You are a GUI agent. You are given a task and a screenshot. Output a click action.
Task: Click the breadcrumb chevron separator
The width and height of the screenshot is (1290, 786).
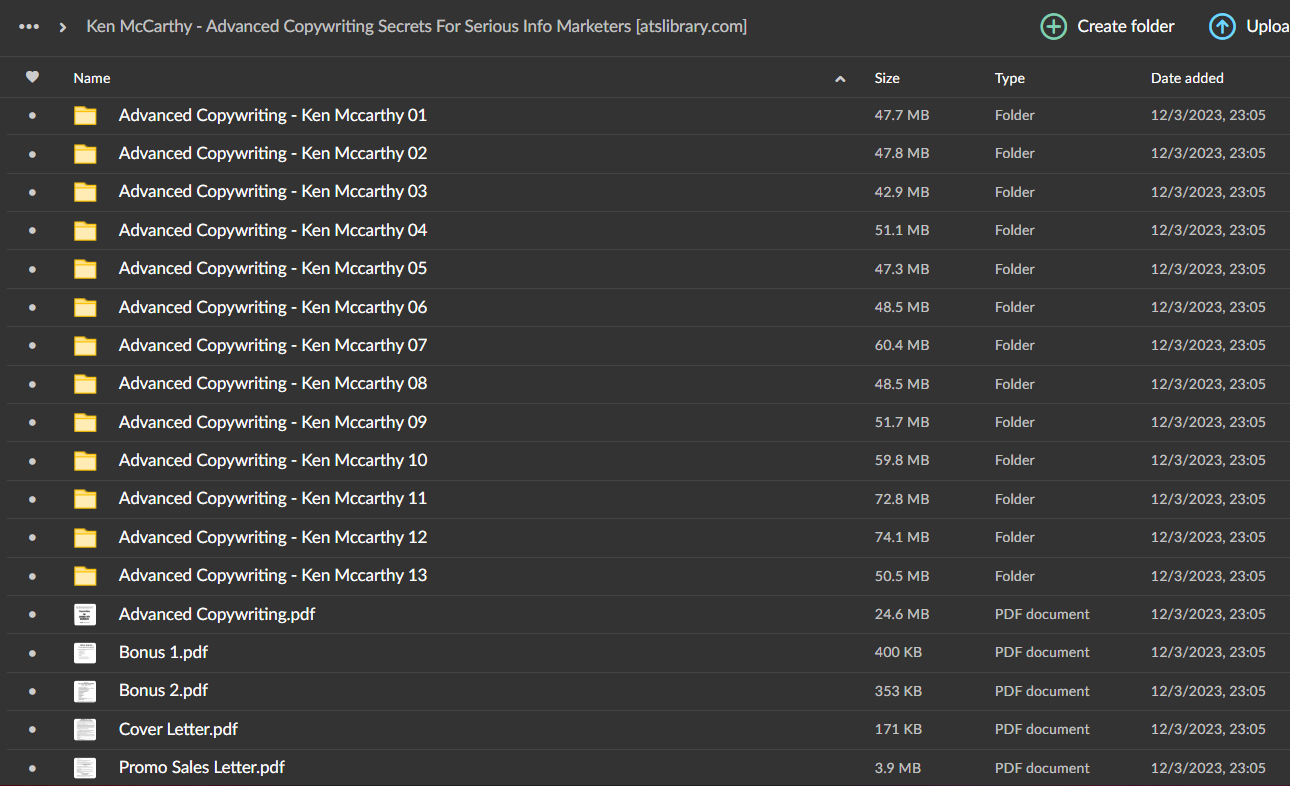coord(63,27)
